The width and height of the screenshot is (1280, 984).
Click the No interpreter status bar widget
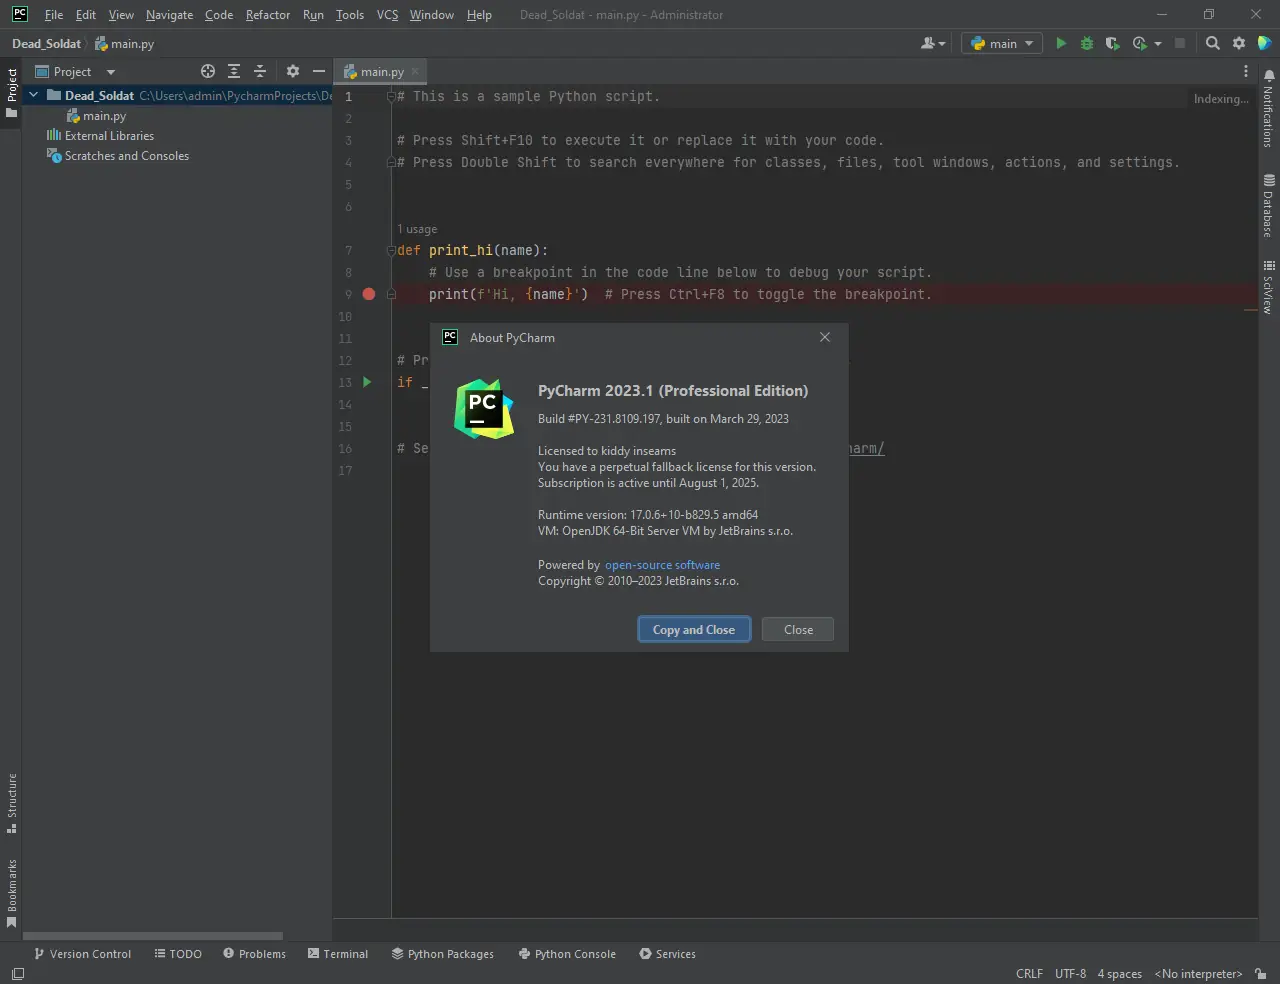click(x=1198, y=974)
